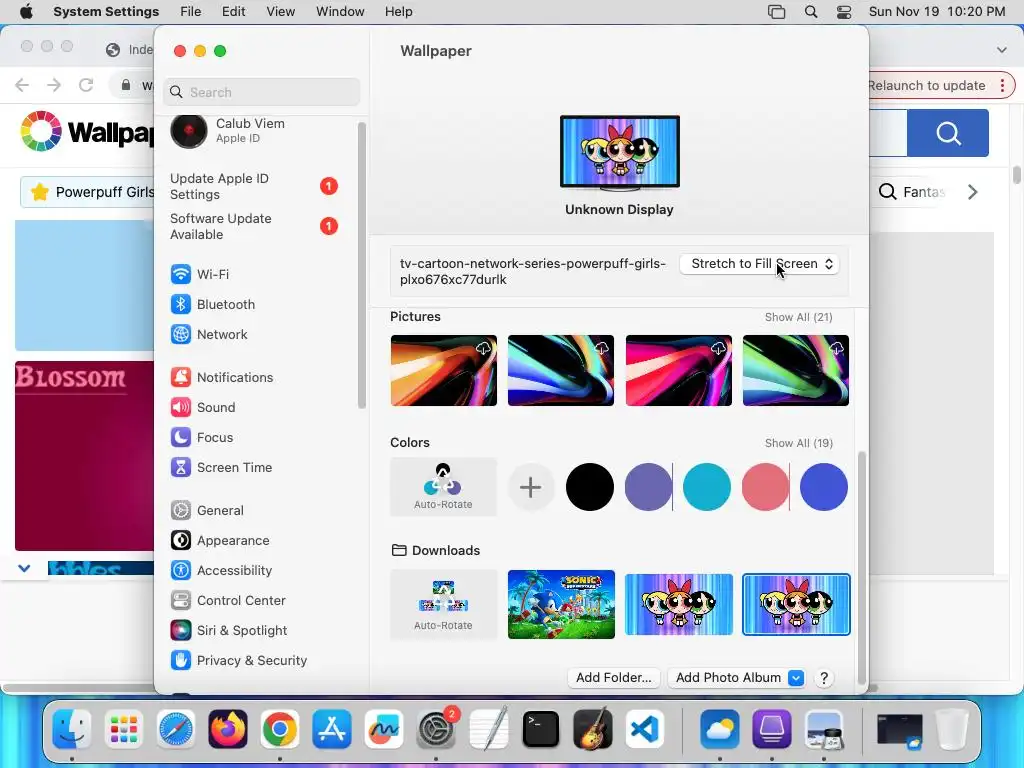Click the help question mark button
This screenshot has height=768, width=1024.
824,679
